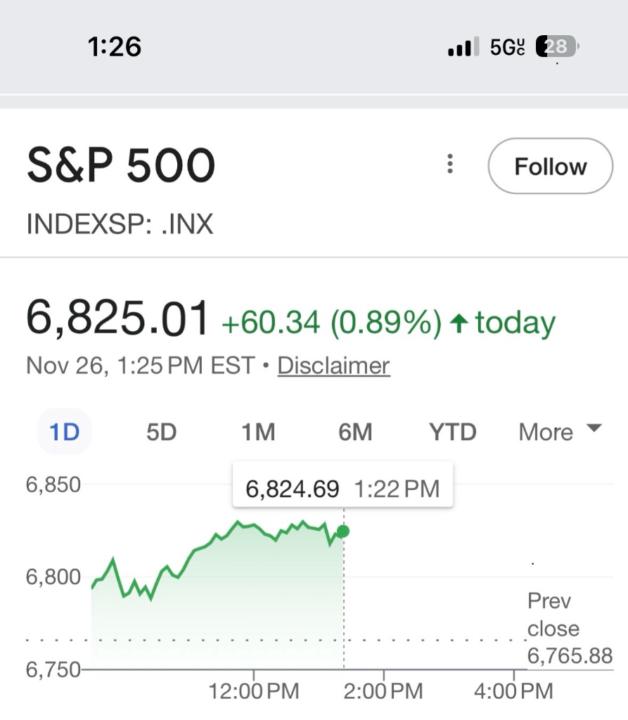Switch to the 1M range tab
The height and width of the screenshot is (720, 628).
pos(258,433)
